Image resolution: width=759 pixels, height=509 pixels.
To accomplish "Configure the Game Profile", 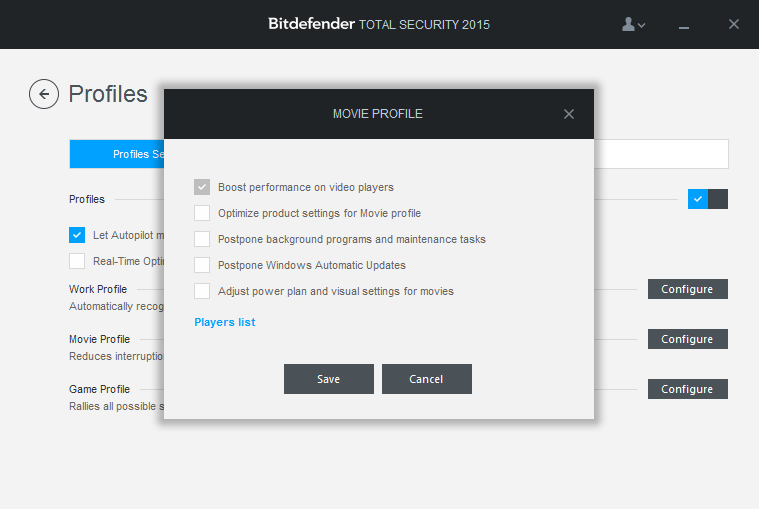I will pyautogui.click(x=688, y=389).
